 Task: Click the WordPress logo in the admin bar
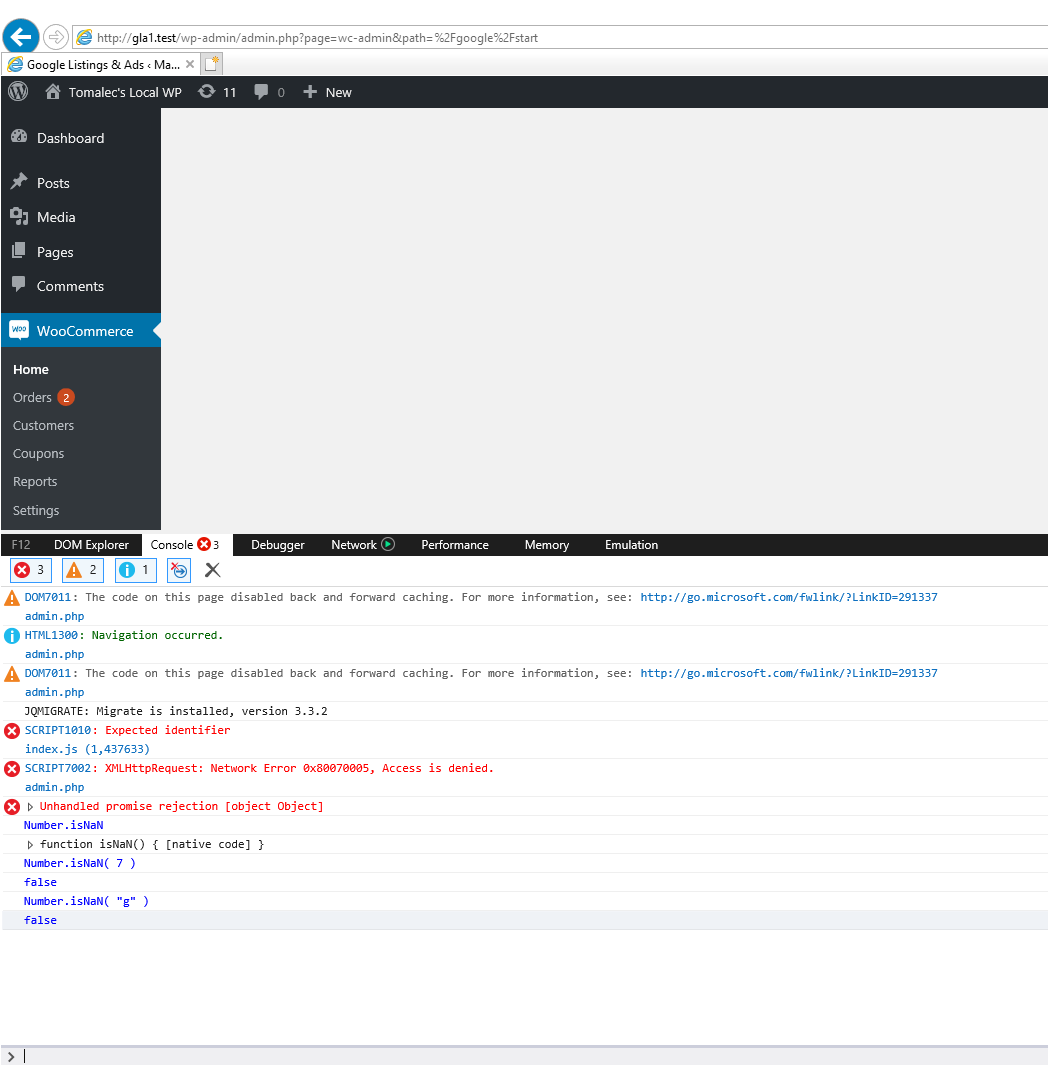17,91
